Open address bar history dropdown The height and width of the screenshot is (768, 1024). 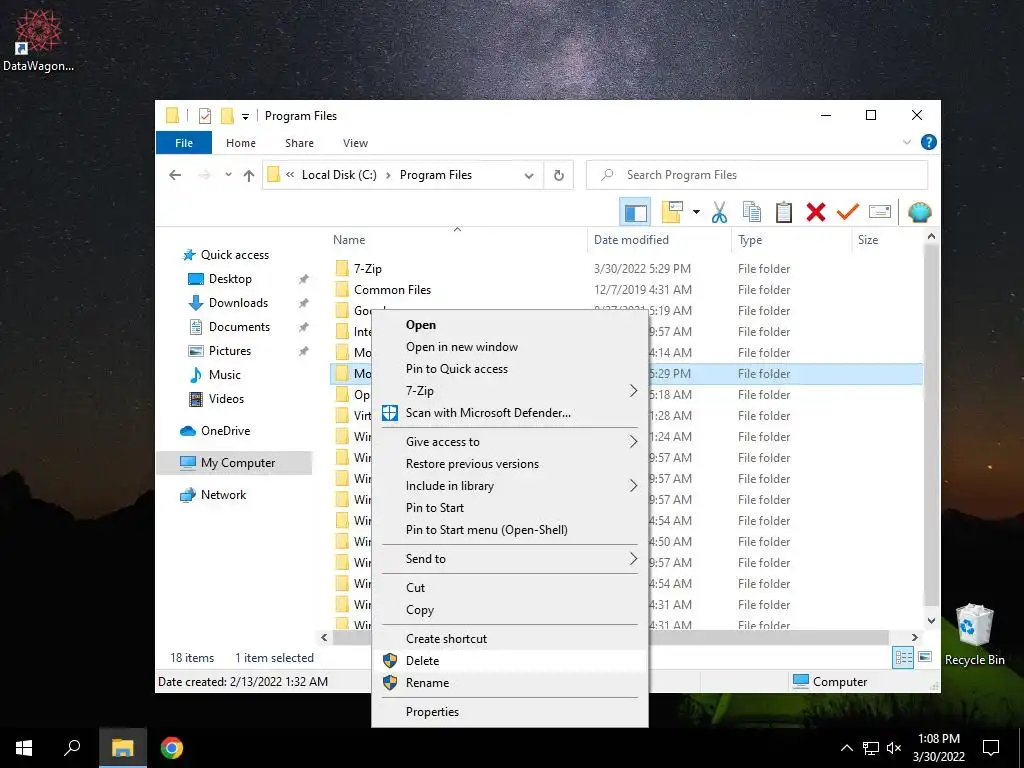(x=529, y=176)
